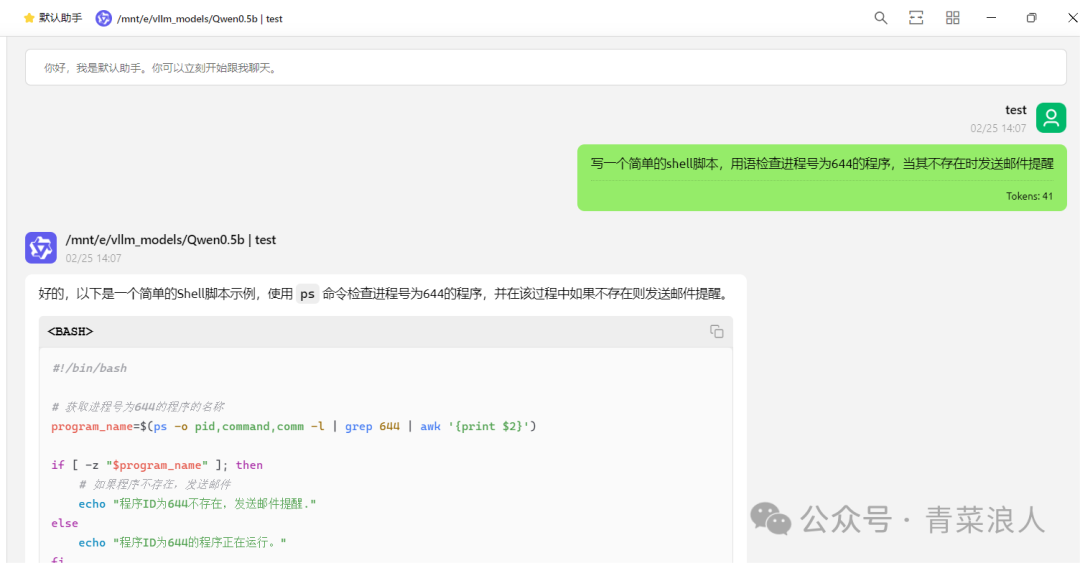Click the green user message bubble
The image size is (1080, 563).
pos(822,178)
